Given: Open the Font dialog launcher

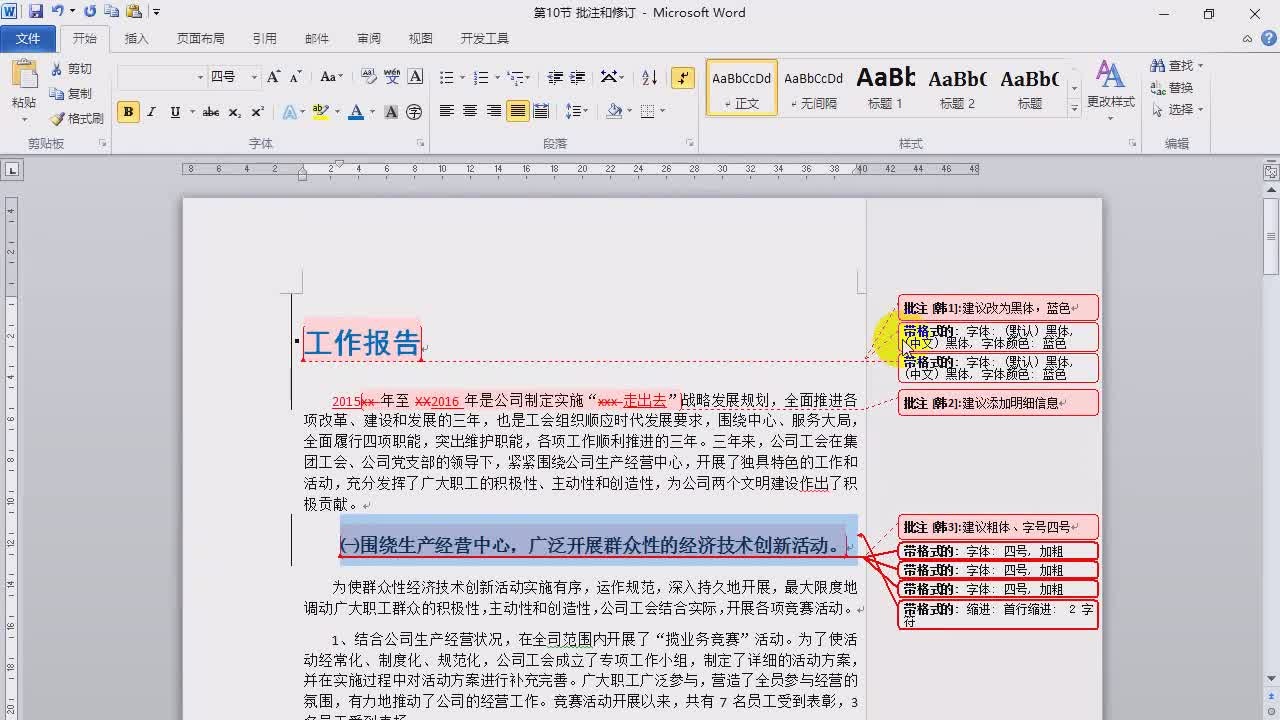Looking at the screenshot, I should point(420,144).
